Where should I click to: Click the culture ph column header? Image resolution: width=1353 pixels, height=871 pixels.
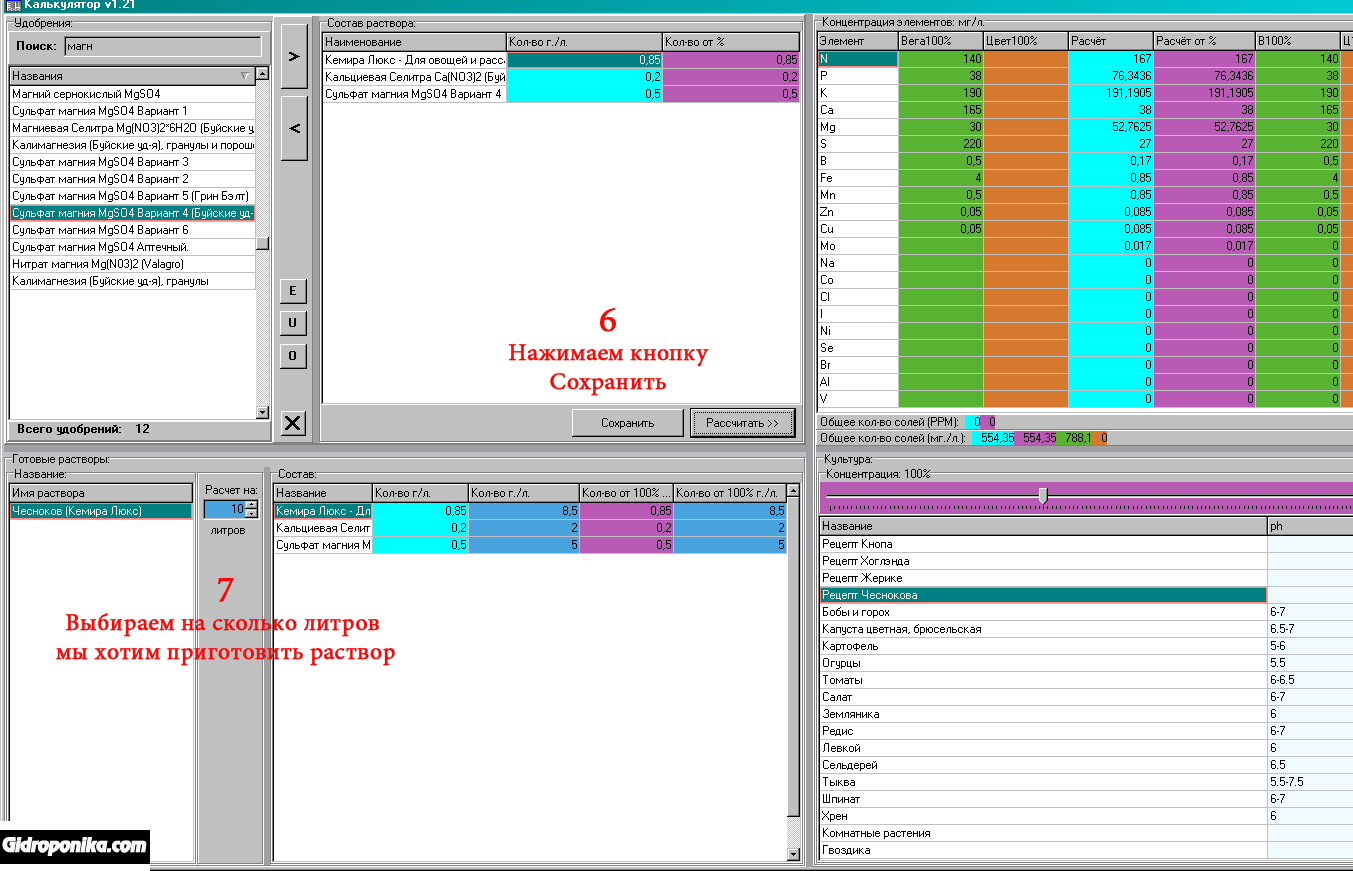point(1310,526)
